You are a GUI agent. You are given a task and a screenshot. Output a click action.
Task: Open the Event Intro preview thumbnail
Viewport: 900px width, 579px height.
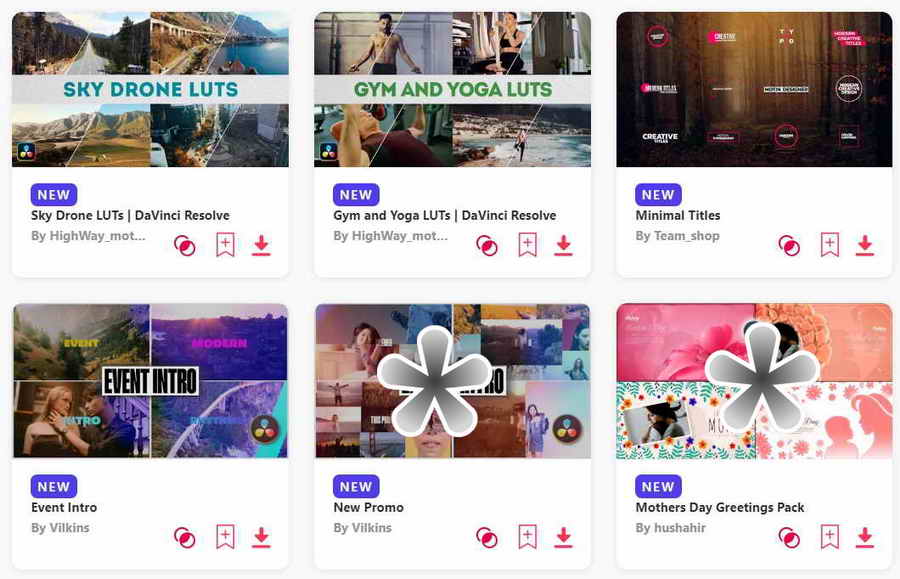150,381
